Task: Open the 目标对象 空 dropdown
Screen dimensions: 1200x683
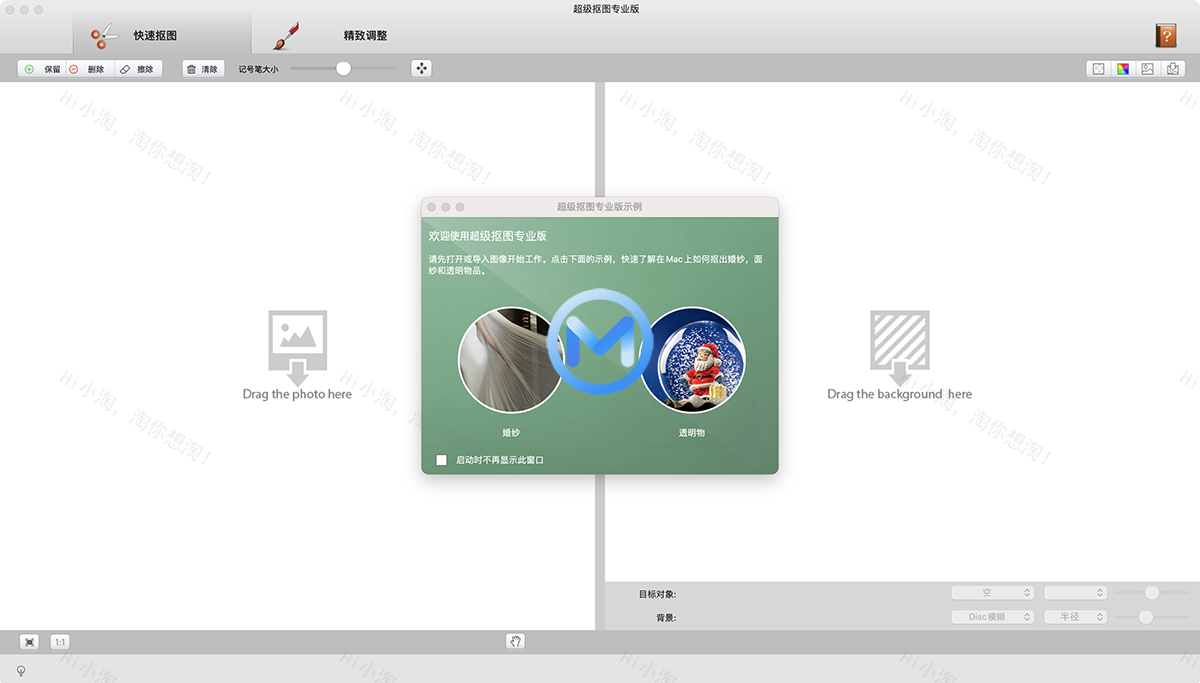Action: (993, 591)
